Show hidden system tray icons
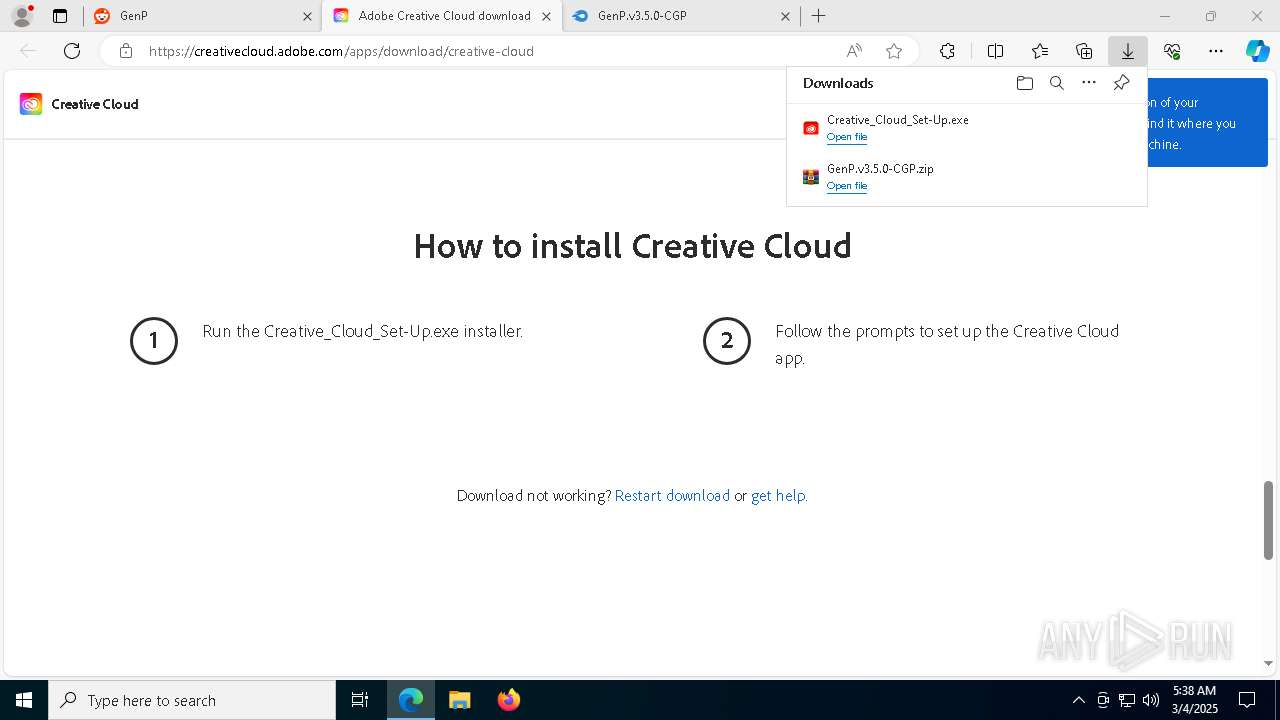This screenshot has width=1280, height=720. [x=1078, y=700]
